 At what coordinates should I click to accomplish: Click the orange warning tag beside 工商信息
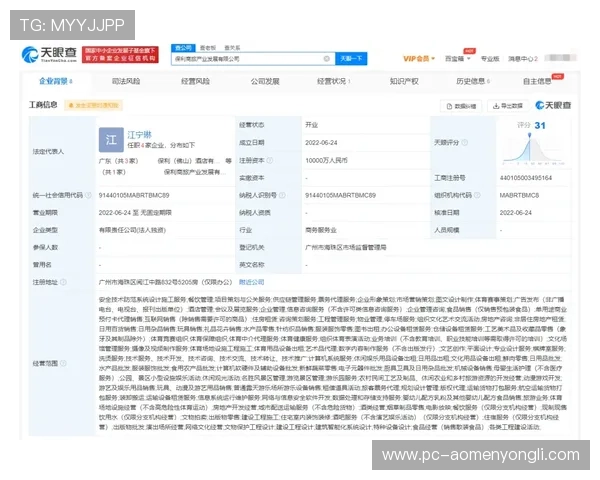[93, 105]
